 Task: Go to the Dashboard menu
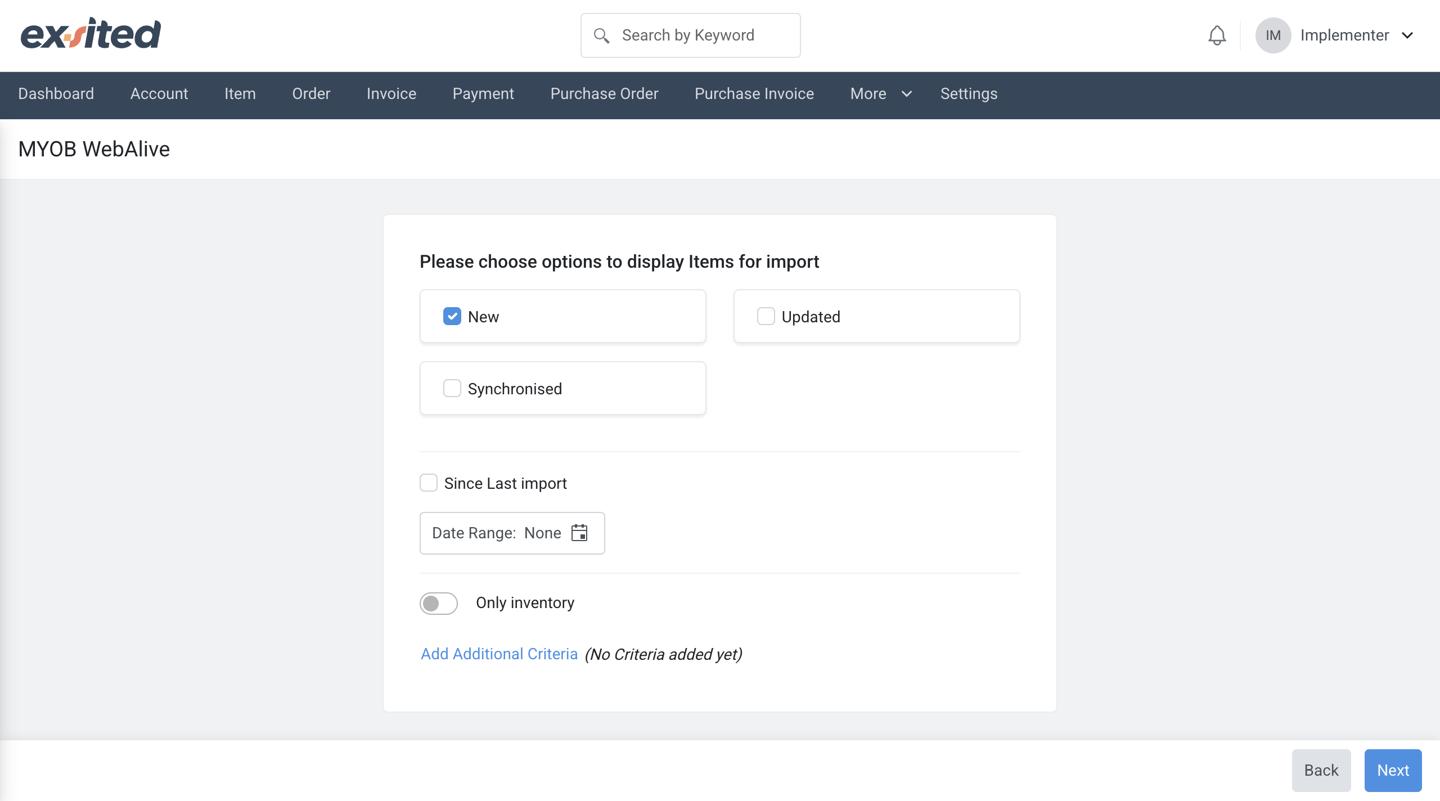tap(56, 94)
